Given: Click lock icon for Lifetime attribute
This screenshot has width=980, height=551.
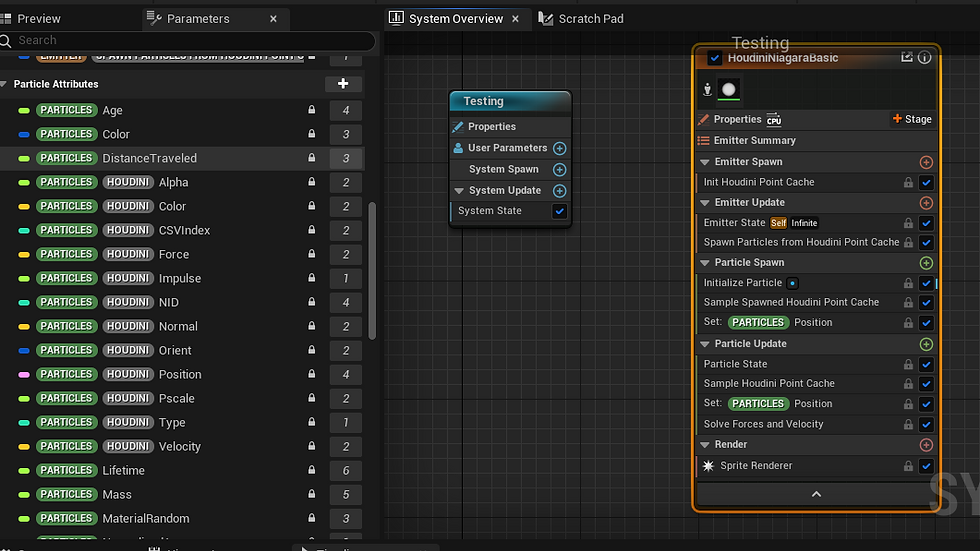Looking at the screenshot, I should pos(311,470).
